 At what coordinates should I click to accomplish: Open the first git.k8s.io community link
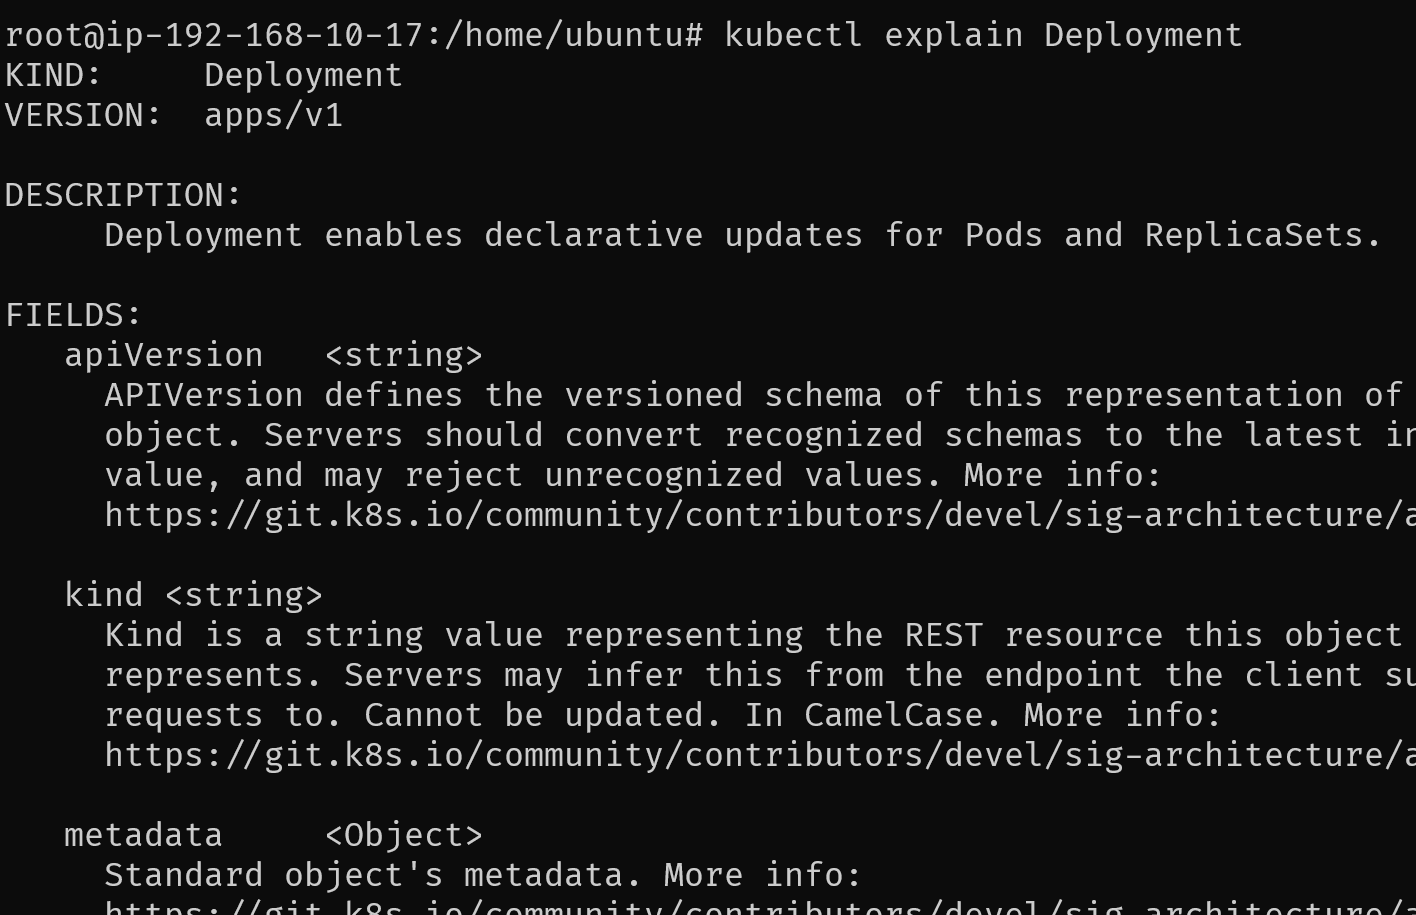[x=760, y=515]
